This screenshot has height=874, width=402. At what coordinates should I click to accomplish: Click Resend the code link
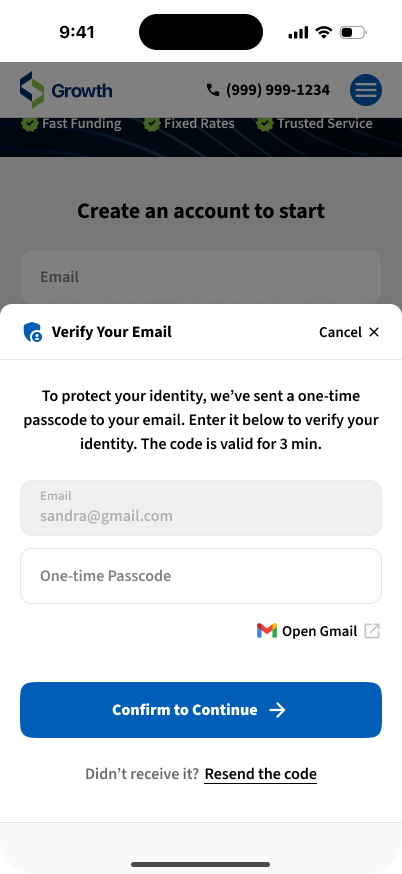[x=260, y=774]
